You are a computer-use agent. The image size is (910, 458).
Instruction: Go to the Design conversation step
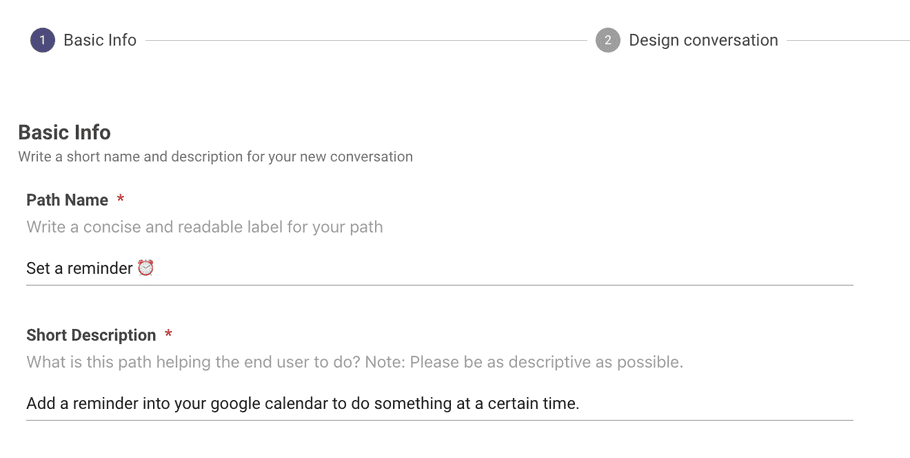point(703,40)
